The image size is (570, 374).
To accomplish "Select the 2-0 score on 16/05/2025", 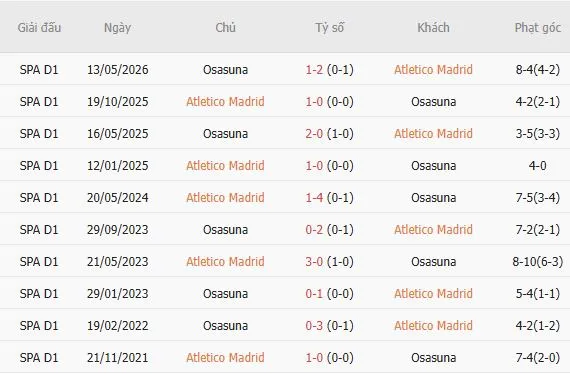I will 314,133.
